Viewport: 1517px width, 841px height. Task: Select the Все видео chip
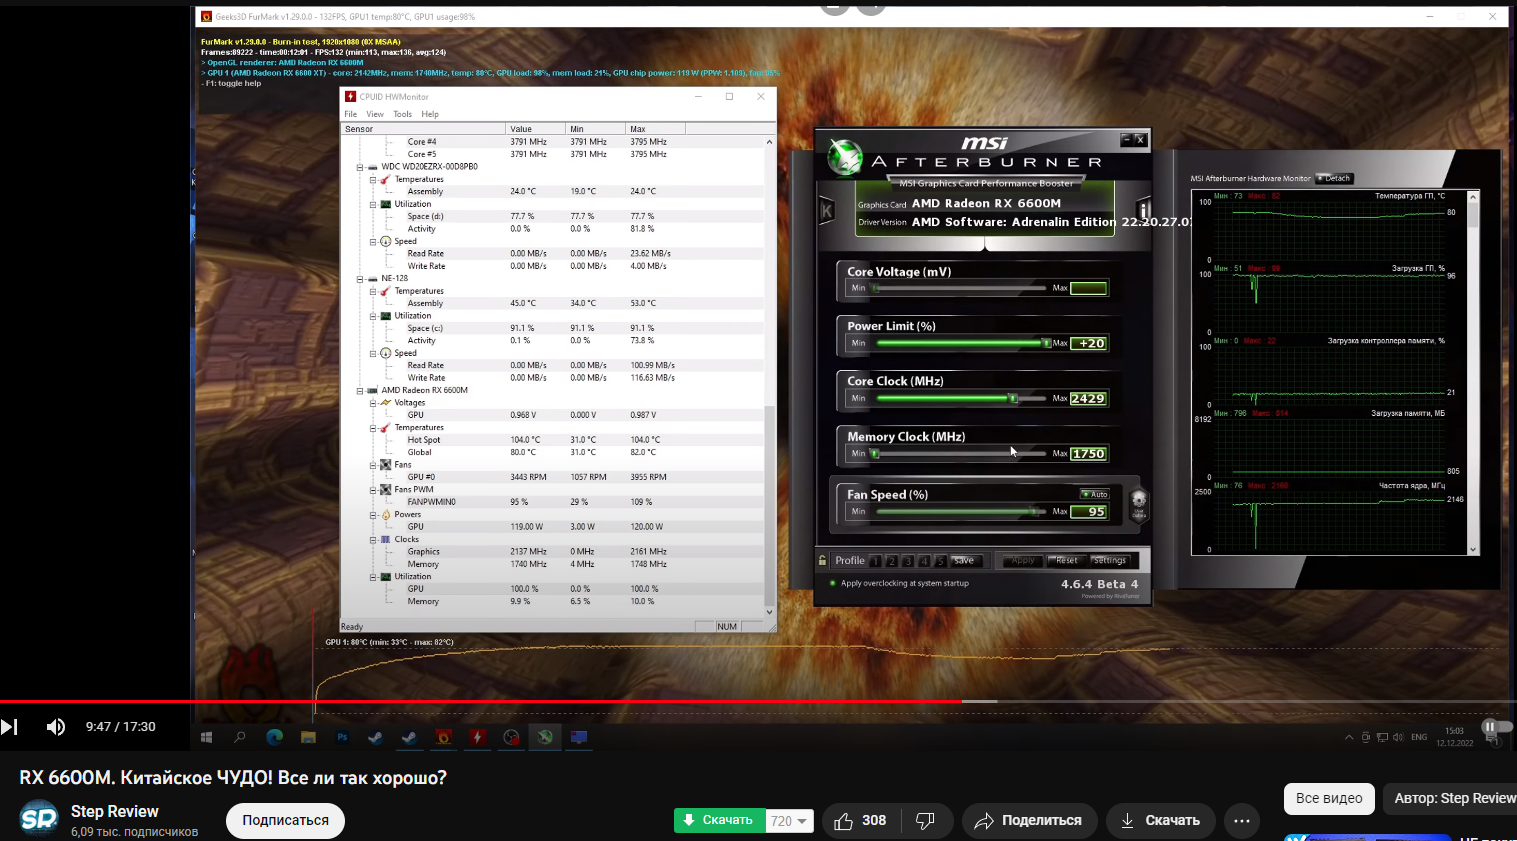[x=1329, y=798]
